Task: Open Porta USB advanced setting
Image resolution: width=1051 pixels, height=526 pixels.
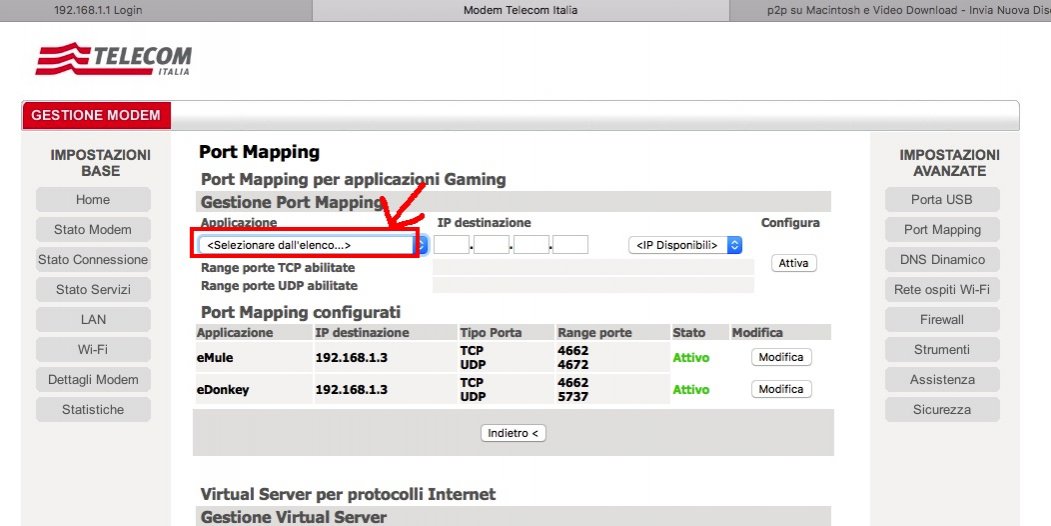Action: (x=941, y=199)
